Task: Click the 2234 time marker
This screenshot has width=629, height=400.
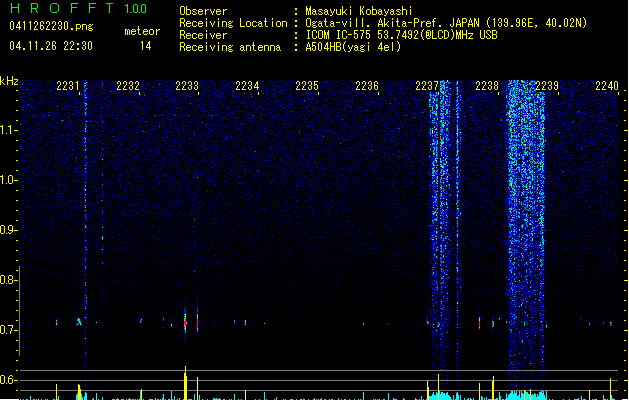Action: (x=247, y=86)
